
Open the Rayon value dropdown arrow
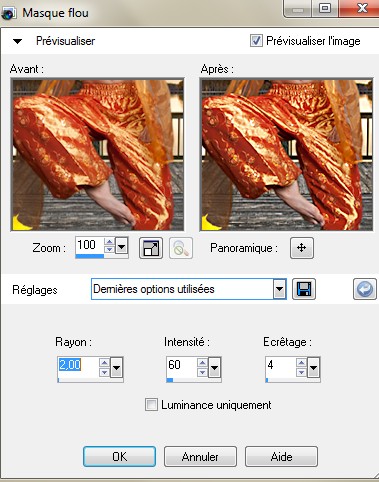click(x=117, y=367)
